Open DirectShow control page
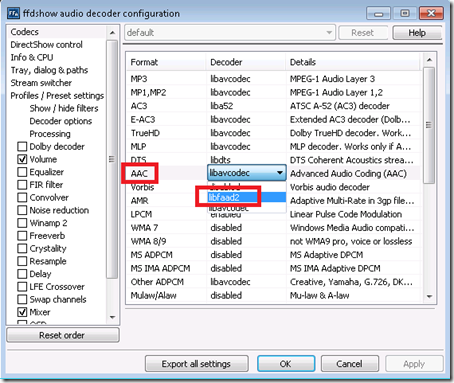The height and width of the screenshot is (383, 454). point(46,45)
